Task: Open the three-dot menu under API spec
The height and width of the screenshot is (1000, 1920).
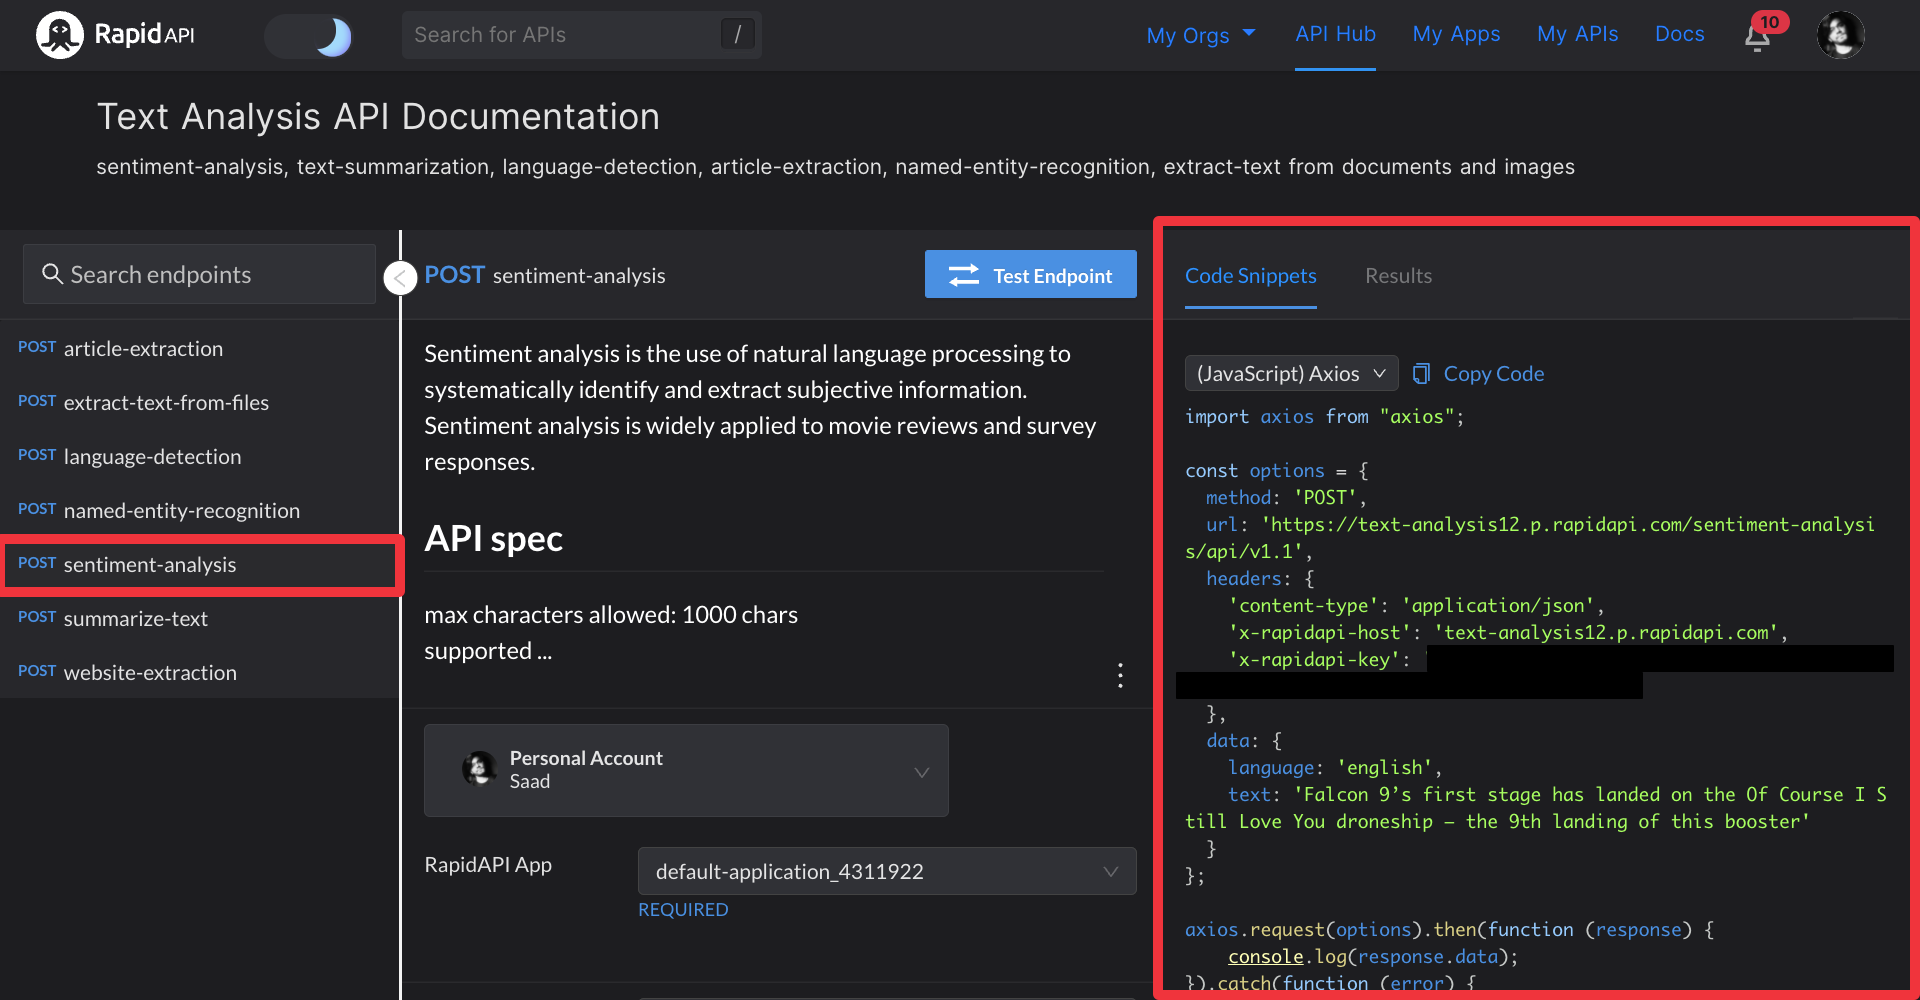Action: 1120,675
